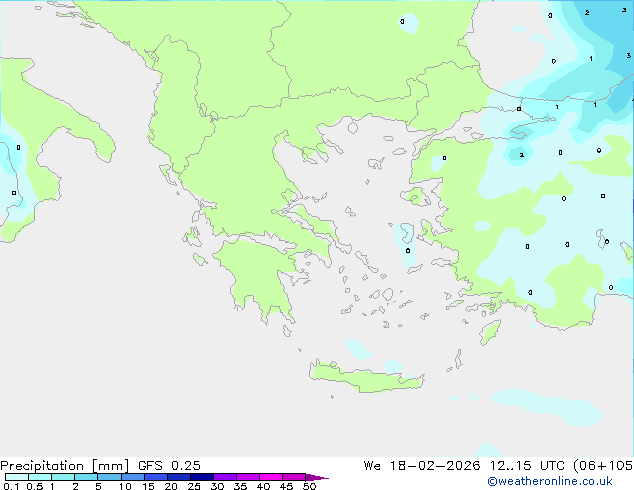
Task: Select the magenta 50 mm legend arrow
Action: click(x=318, y=478)
